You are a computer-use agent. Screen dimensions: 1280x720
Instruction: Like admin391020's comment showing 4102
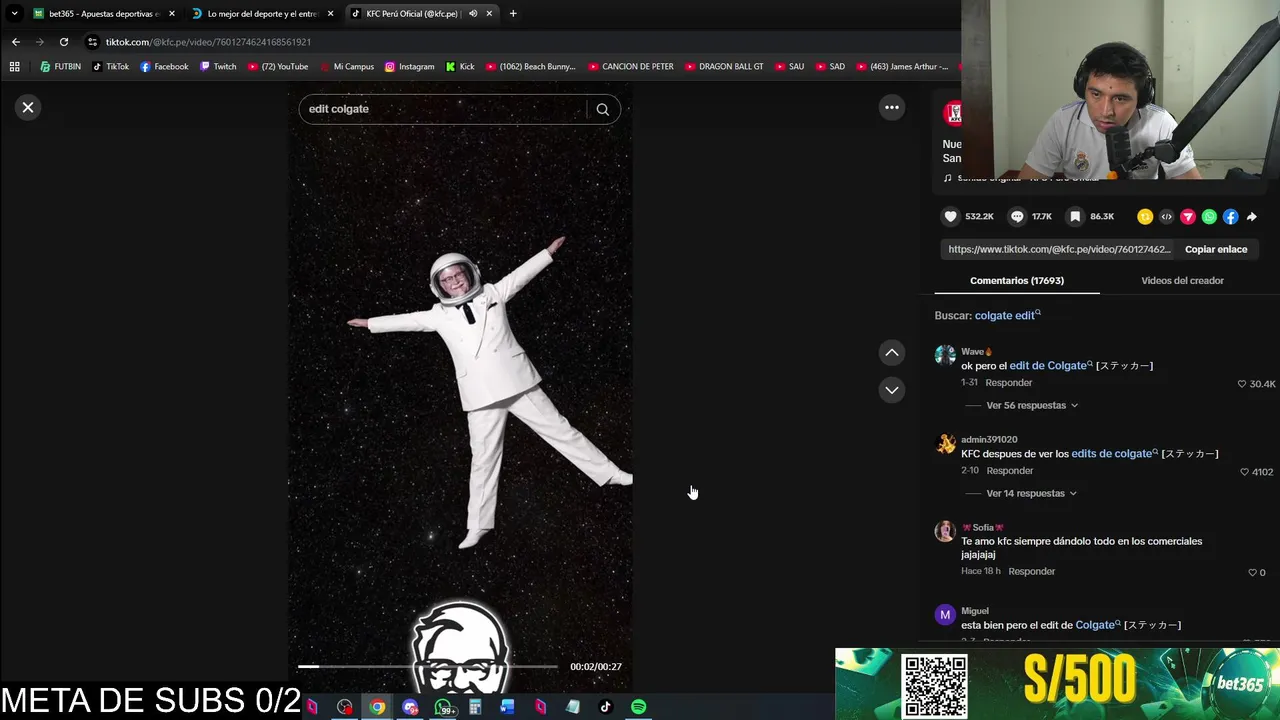pos(1245,472)
